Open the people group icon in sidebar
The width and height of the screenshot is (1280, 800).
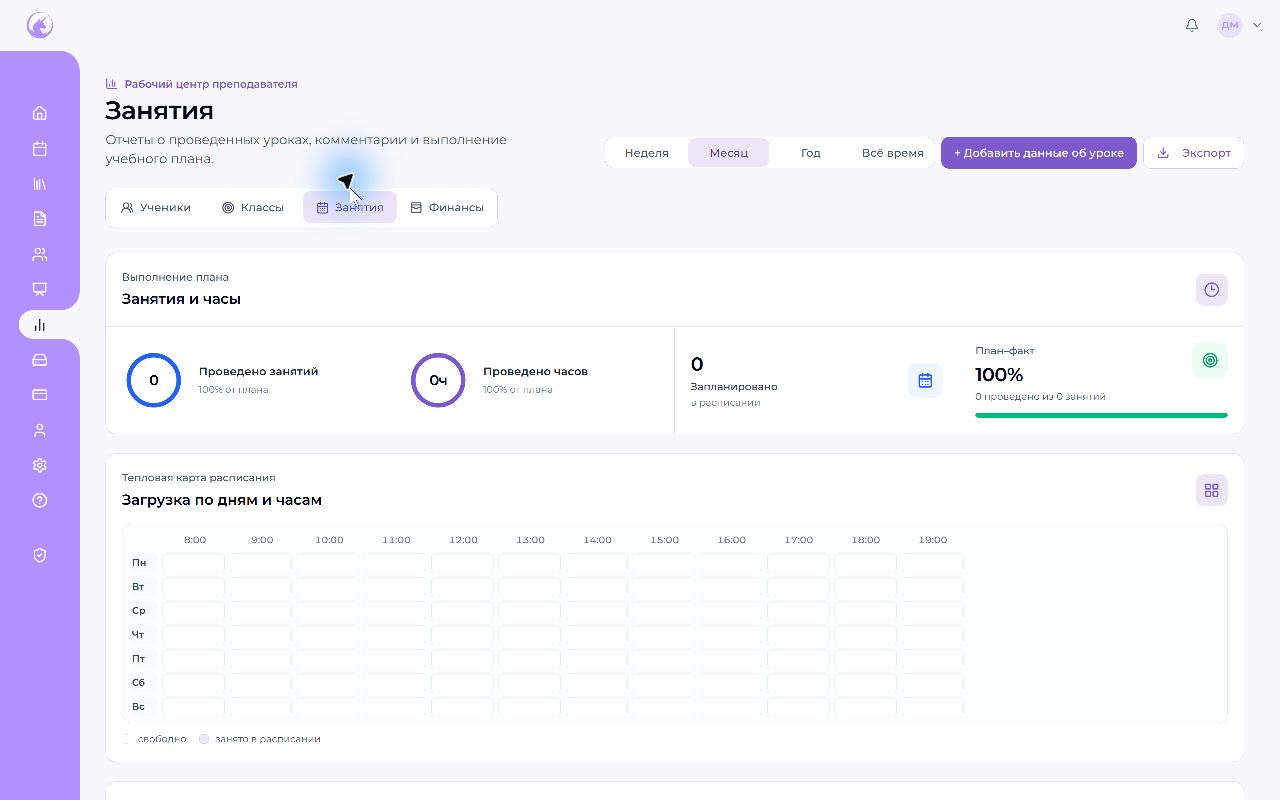click(40, 254)
